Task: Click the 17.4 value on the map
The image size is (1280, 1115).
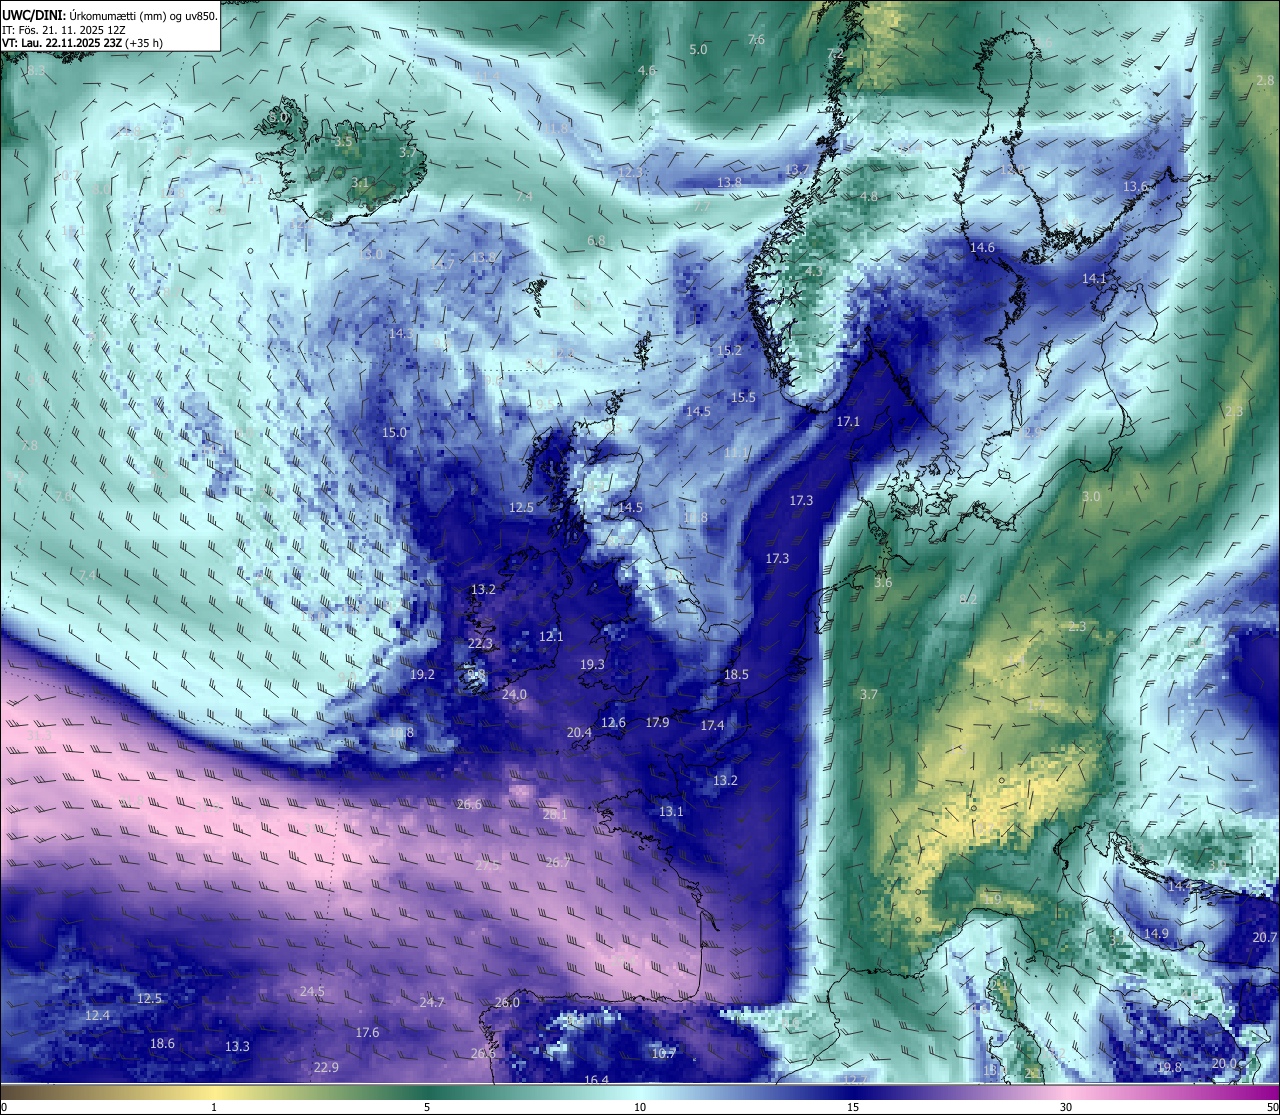Action: pyautogui.click(x=712, y=725)
